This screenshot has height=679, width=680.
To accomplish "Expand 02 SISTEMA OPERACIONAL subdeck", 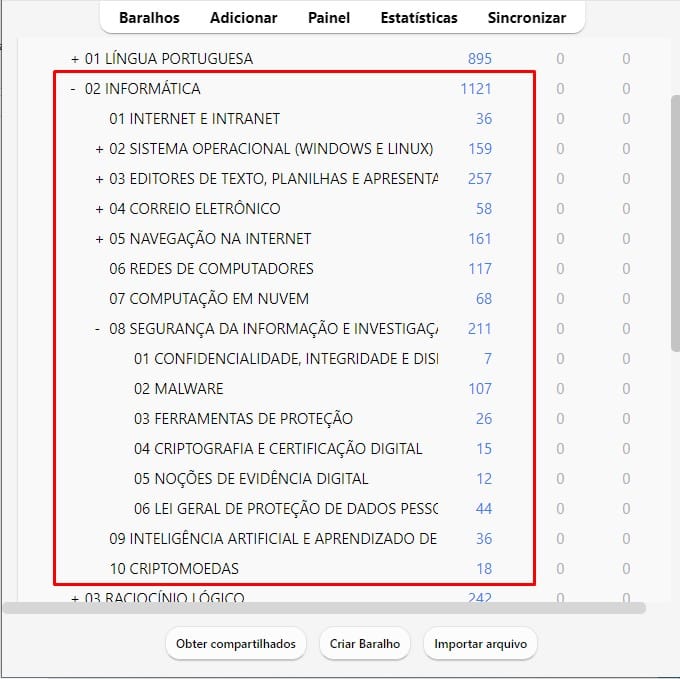I will [x=99, y=149].
